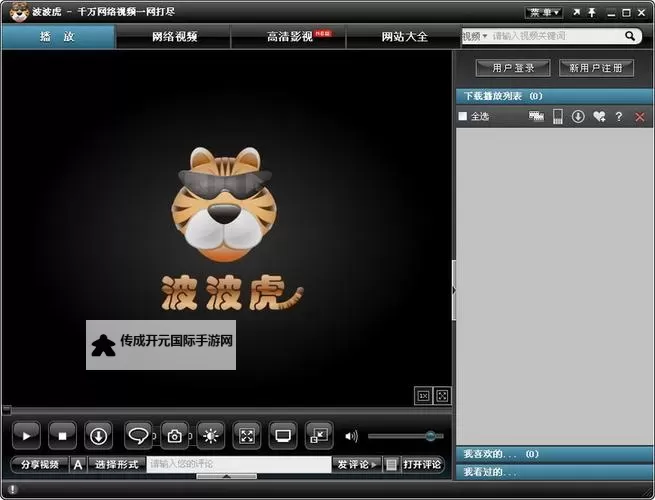The width and height of the screenshot is (655, 500).
Task: Expand panel via bottom up-arrow handle
Action: click(x=226, y=476)
